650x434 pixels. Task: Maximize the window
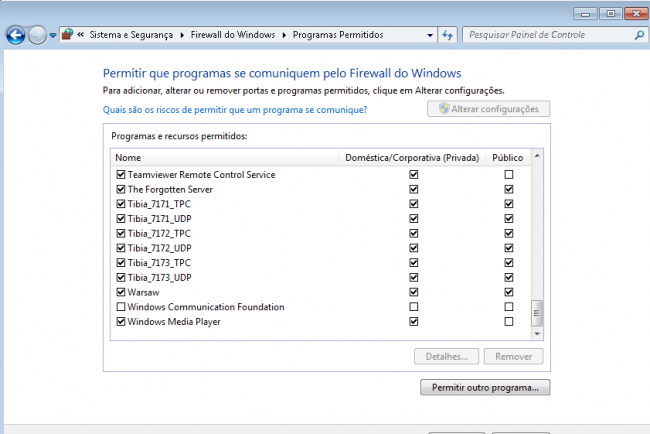[x=611, y=14]
